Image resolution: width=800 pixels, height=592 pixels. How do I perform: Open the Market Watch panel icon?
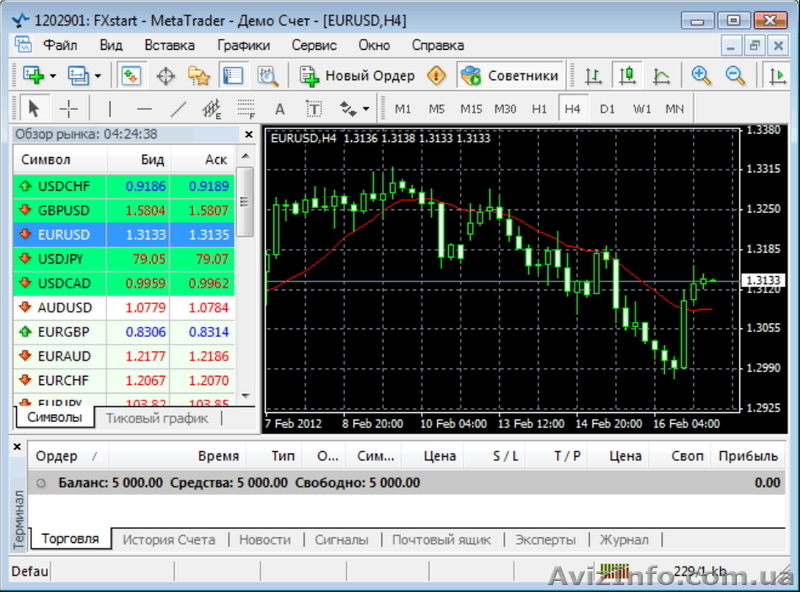[x=131, y=76]
